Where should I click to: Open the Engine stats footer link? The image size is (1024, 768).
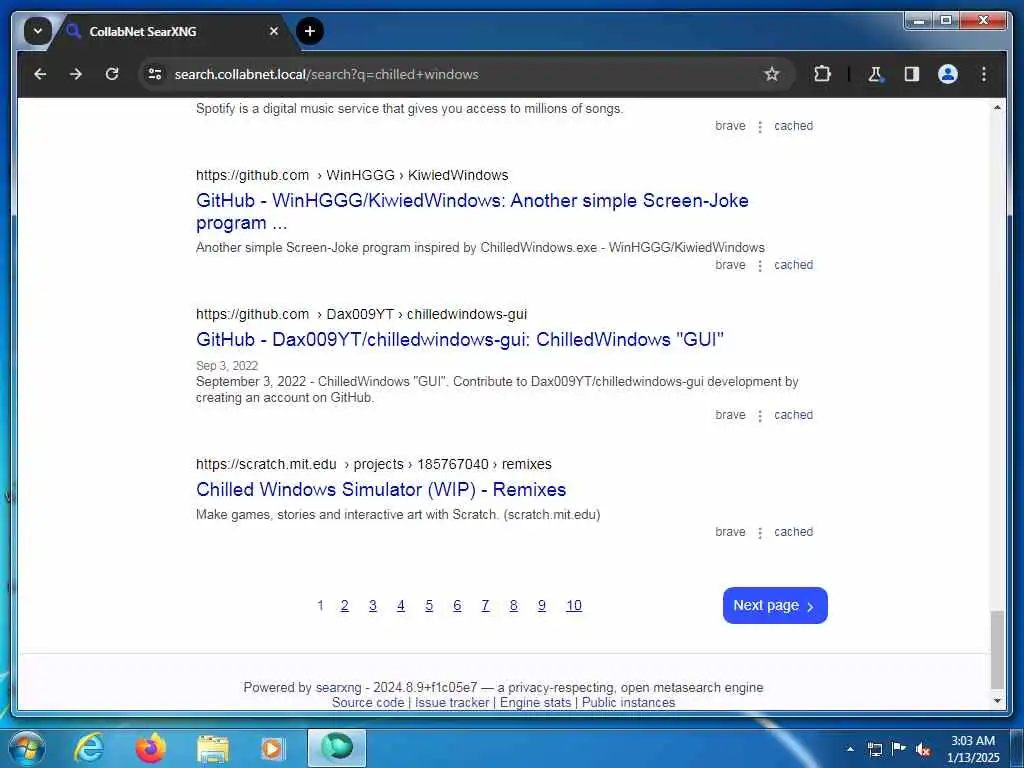(535, 703)
